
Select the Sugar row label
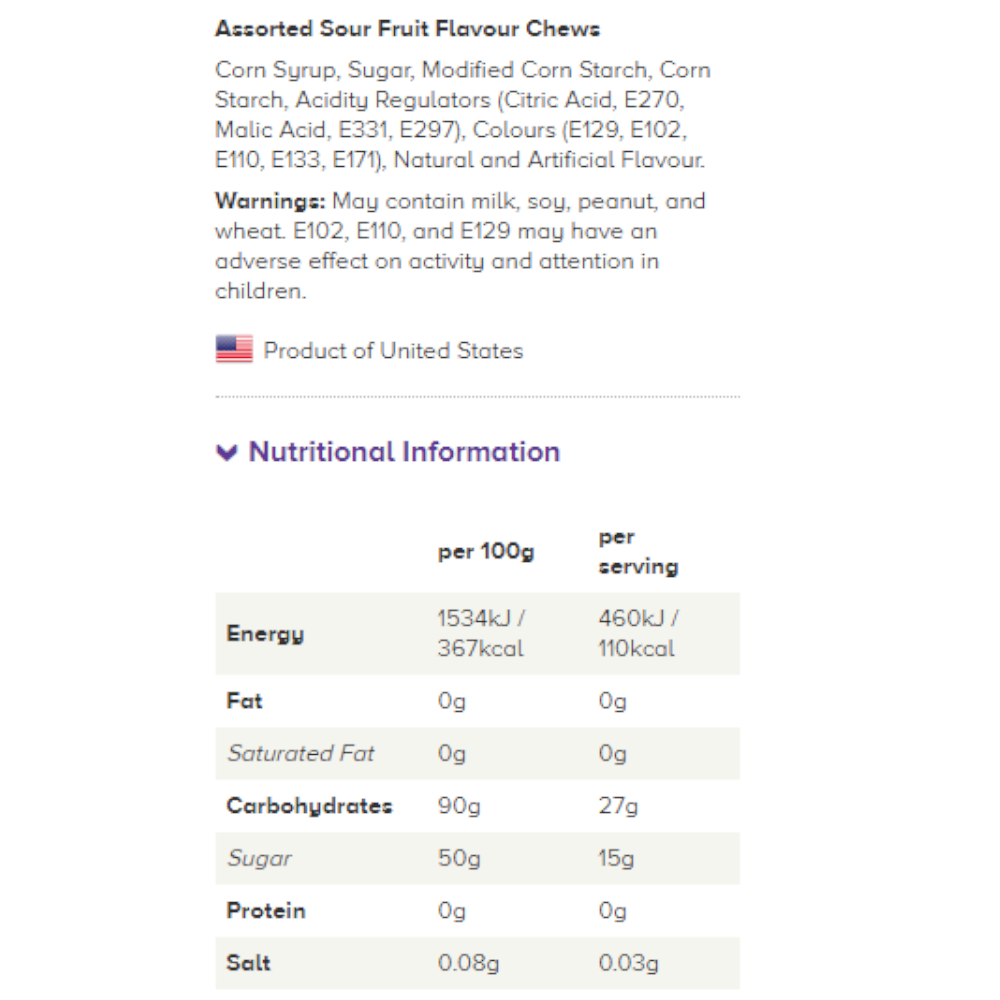[259, 858]
